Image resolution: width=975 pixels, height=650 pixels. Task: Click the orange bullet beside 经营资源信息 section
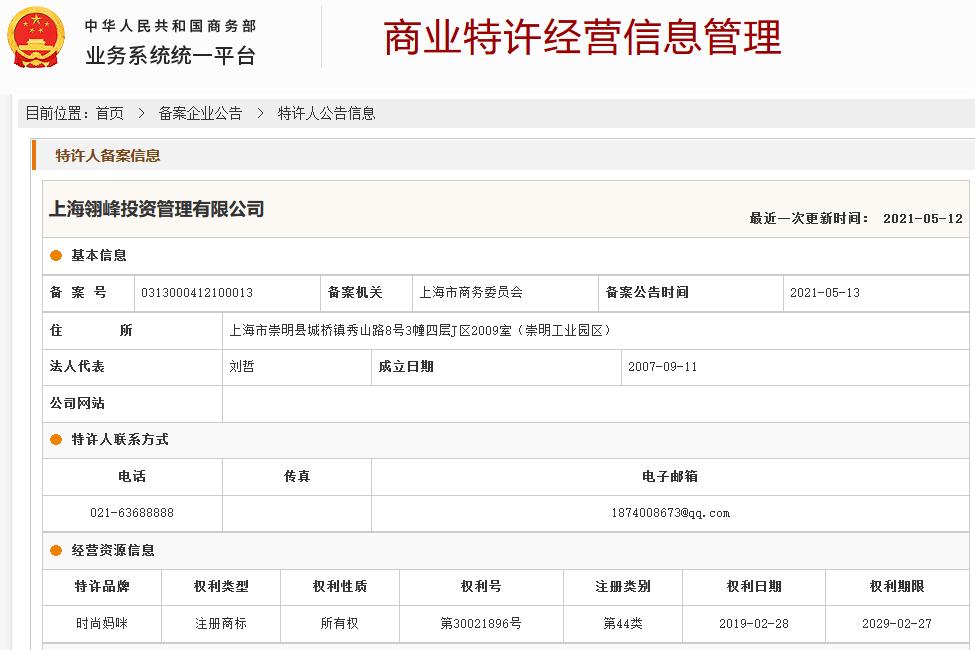click(57, 550)
